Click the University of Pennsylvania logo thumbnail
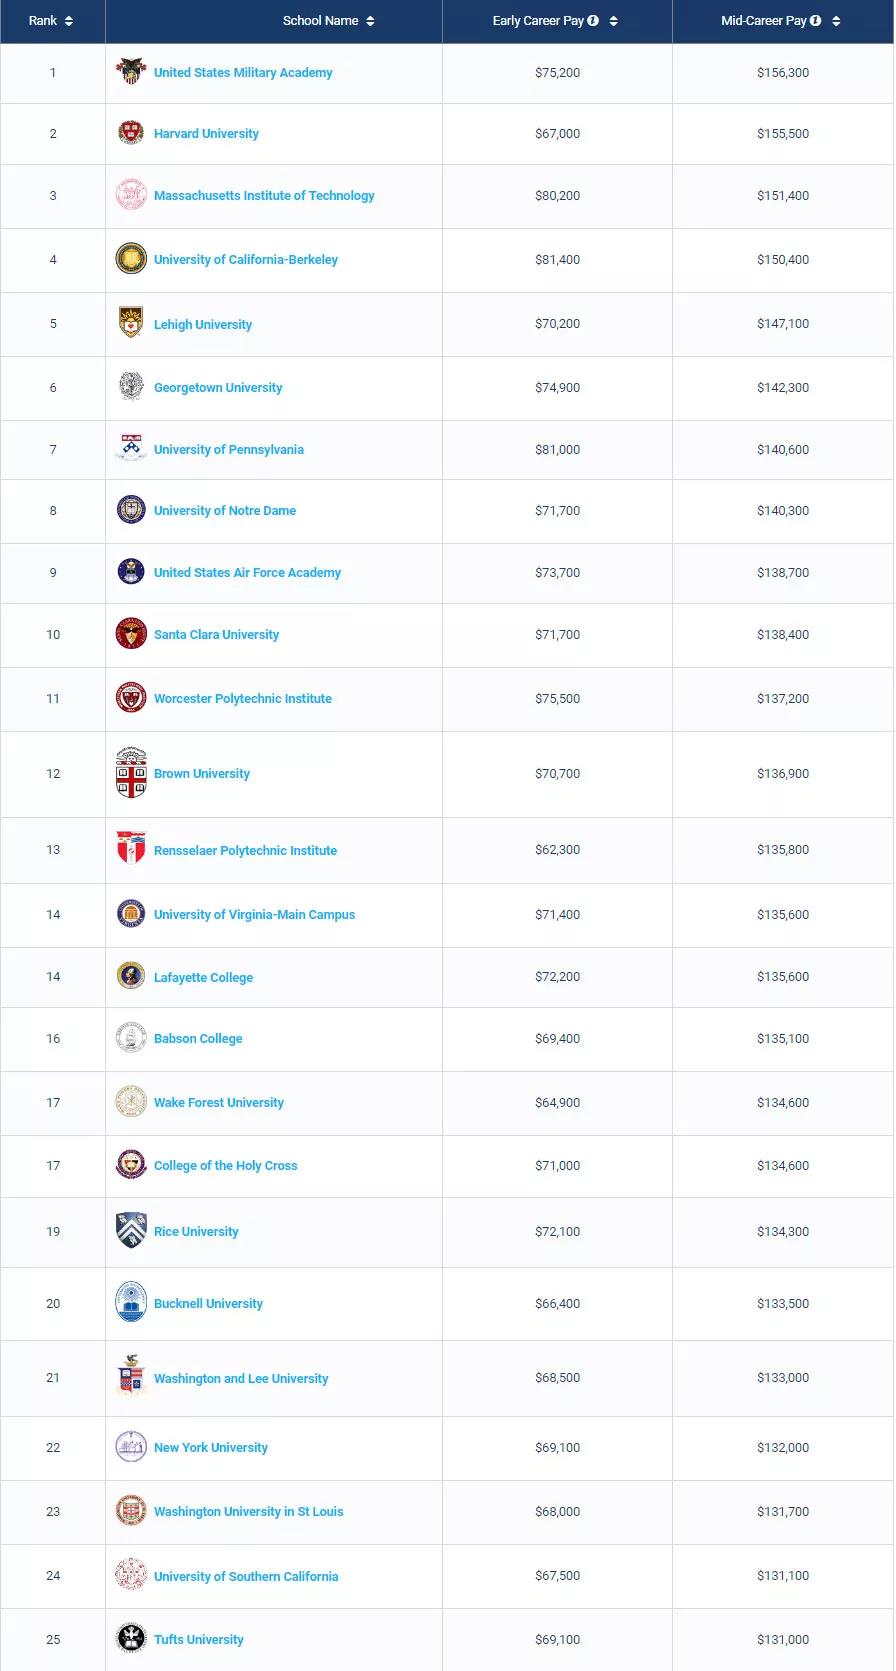The height and width of the screenshot is (1671, 896). (131, 449)
